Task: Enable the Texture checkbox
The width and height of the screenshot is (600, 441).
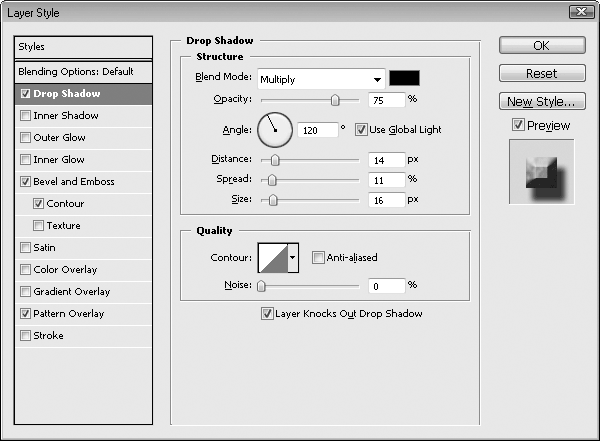Action: 38,225
